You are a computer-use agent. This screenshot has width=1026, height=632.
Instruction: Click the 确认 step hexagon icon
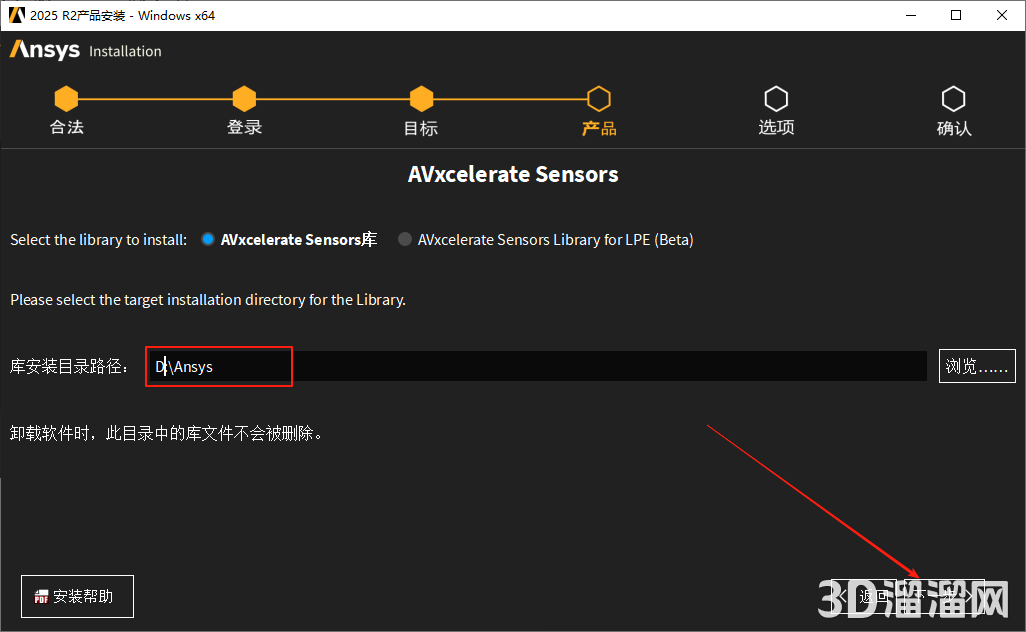tap(953, 99)
